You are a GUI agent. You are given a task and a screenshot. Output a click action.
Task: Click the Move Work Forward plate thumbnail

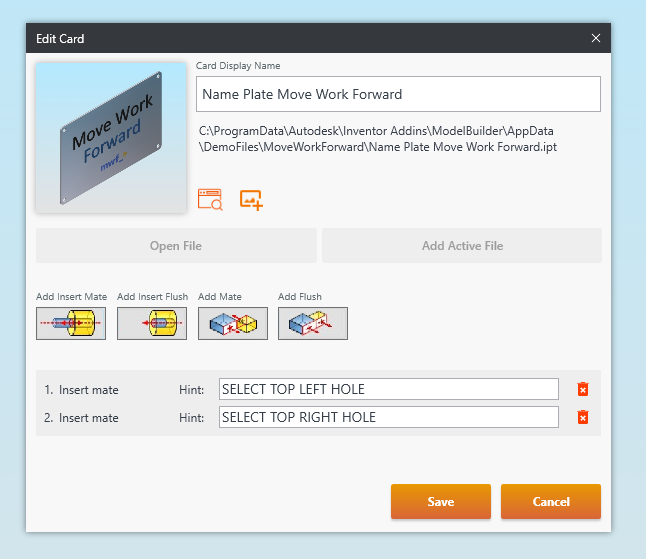pos(111,138)
